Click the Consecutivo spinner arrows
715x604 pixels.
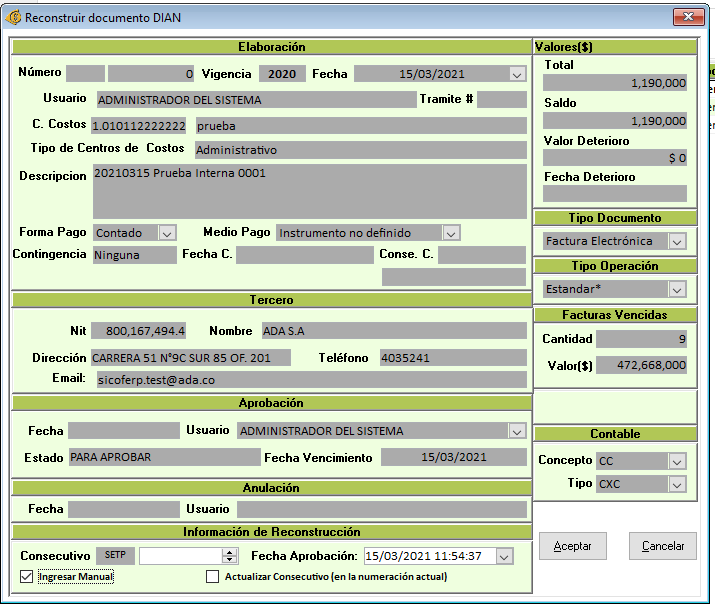pos(229,556)
